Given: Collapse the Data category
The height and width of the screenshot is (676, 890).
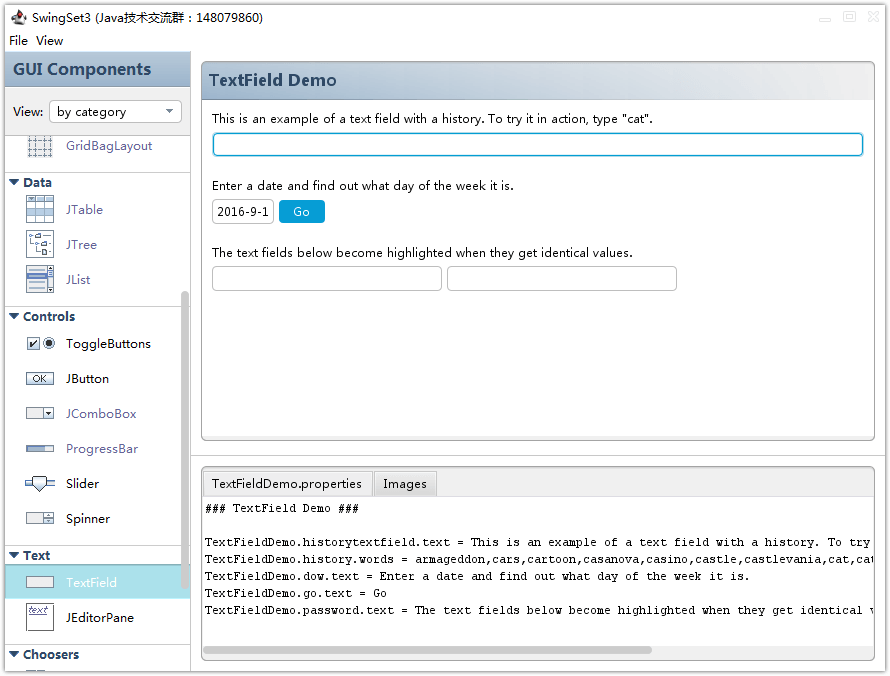Looking at the screenshot, I should coord(14,182).
